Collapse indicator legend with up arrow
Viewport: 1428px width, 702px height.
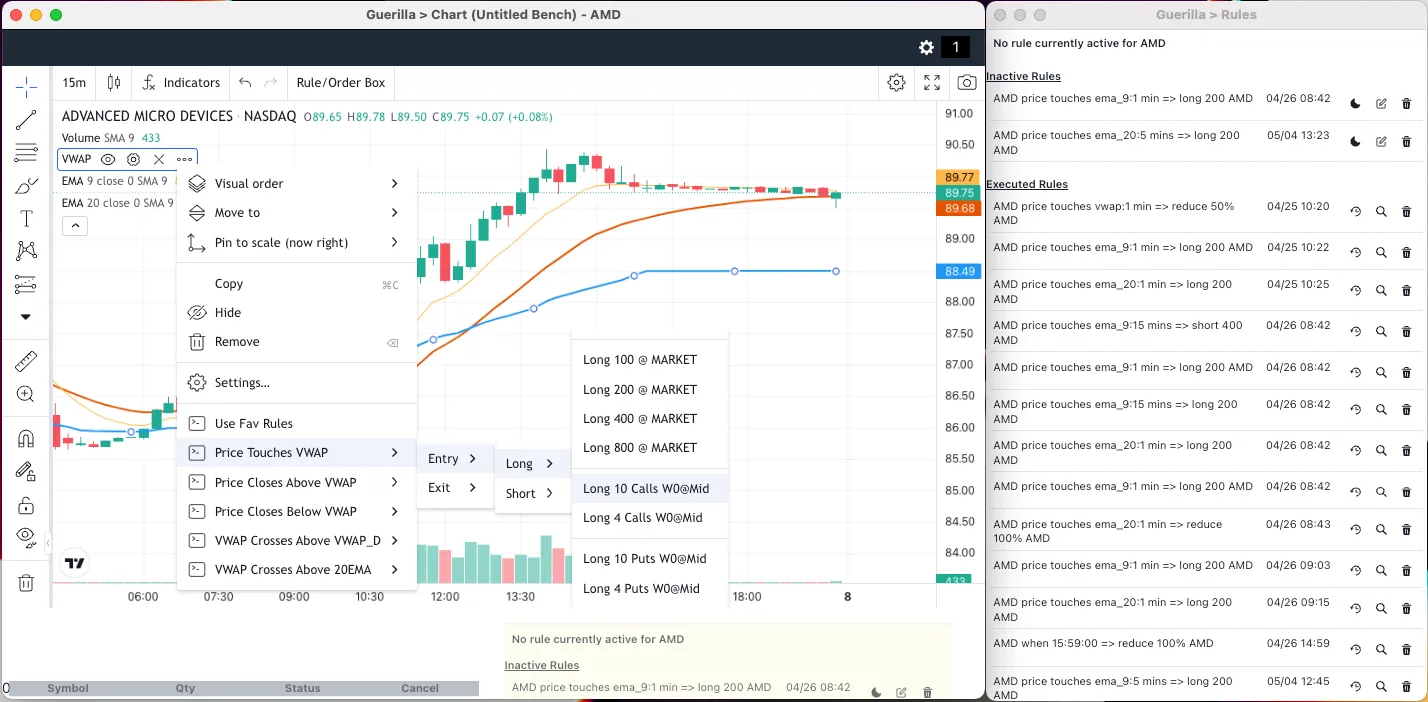[75, 226]
